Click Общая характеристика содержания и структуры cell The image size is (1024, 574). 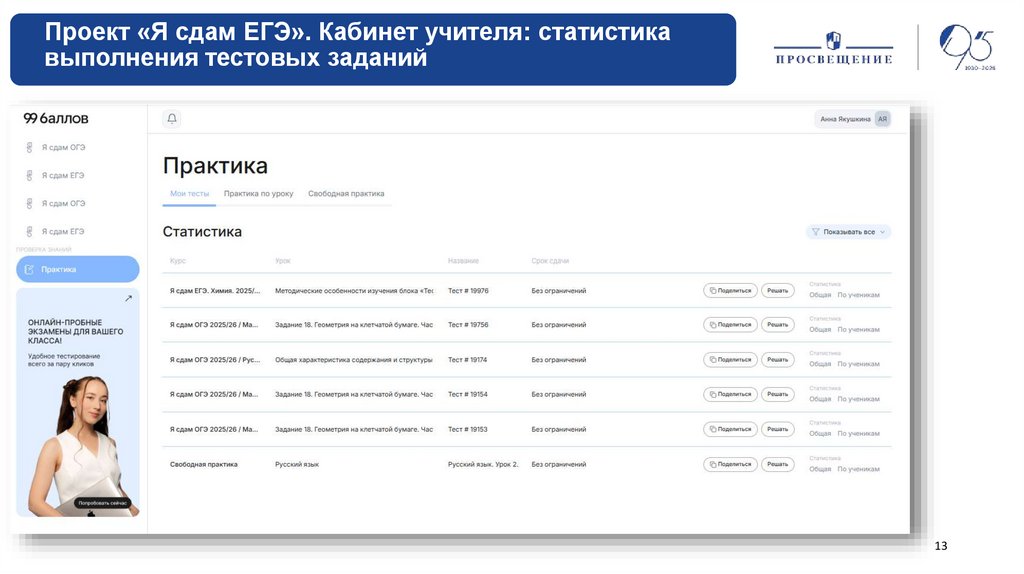click(x=353, y=360)
